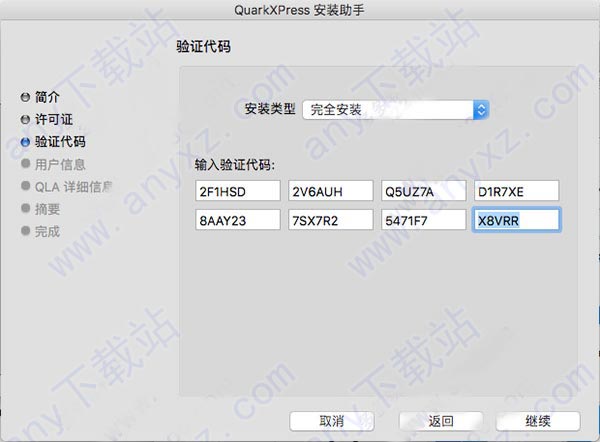The image size is (600, 442).
Task: Click the blue bullet beside 验证代码 step
Action: pyautogui.click(x=25, y=142)
